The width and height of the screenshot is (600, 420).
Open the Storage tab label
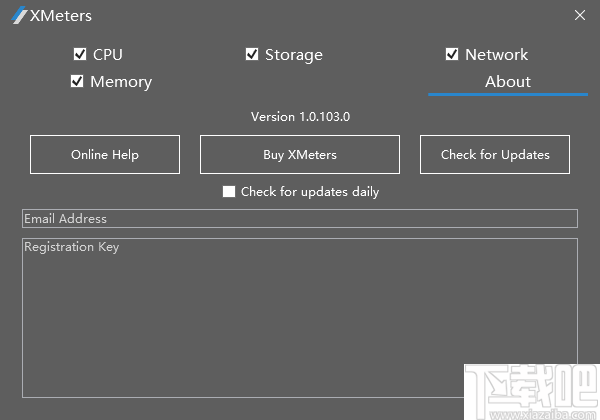click(x=293, y=54)
